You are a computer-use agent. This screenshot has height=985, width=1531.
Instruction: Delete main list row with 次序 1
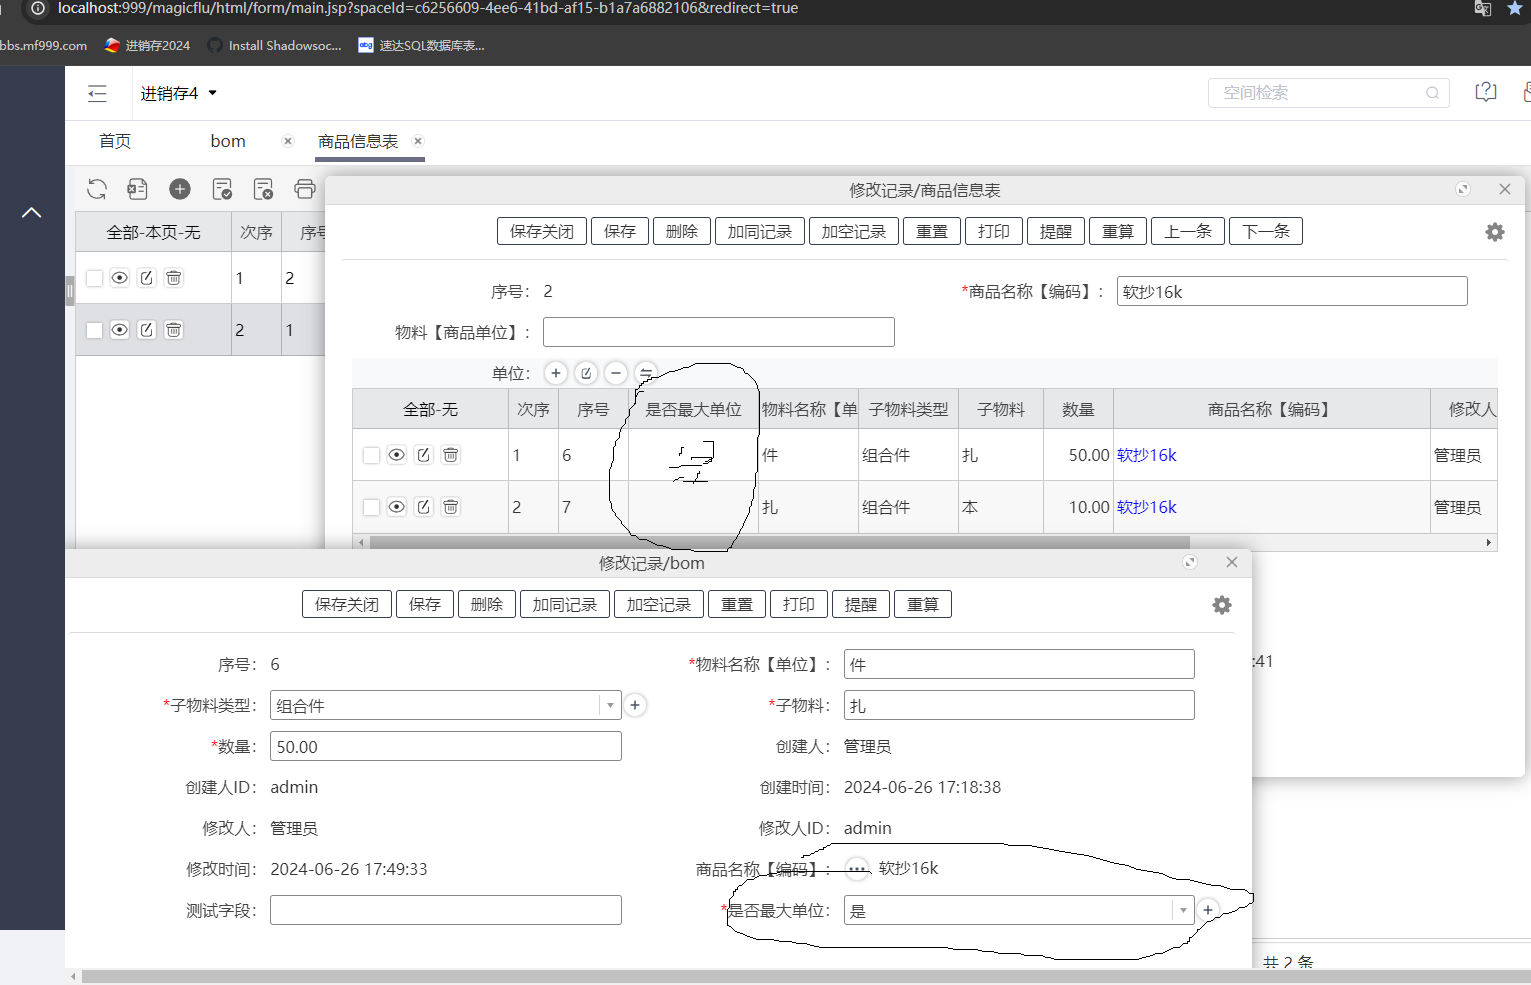(x=174, y=278)
